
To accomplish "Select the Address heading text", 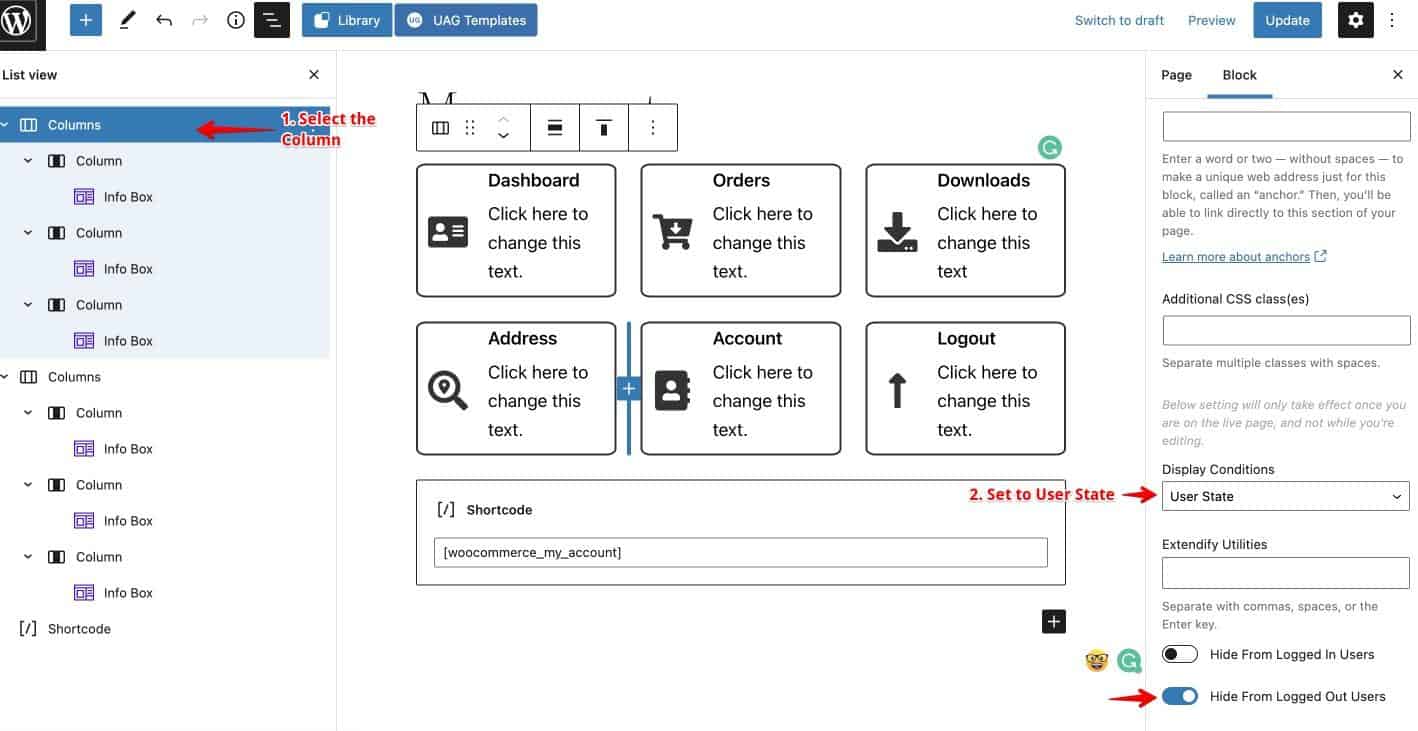I will click(522, 339).
